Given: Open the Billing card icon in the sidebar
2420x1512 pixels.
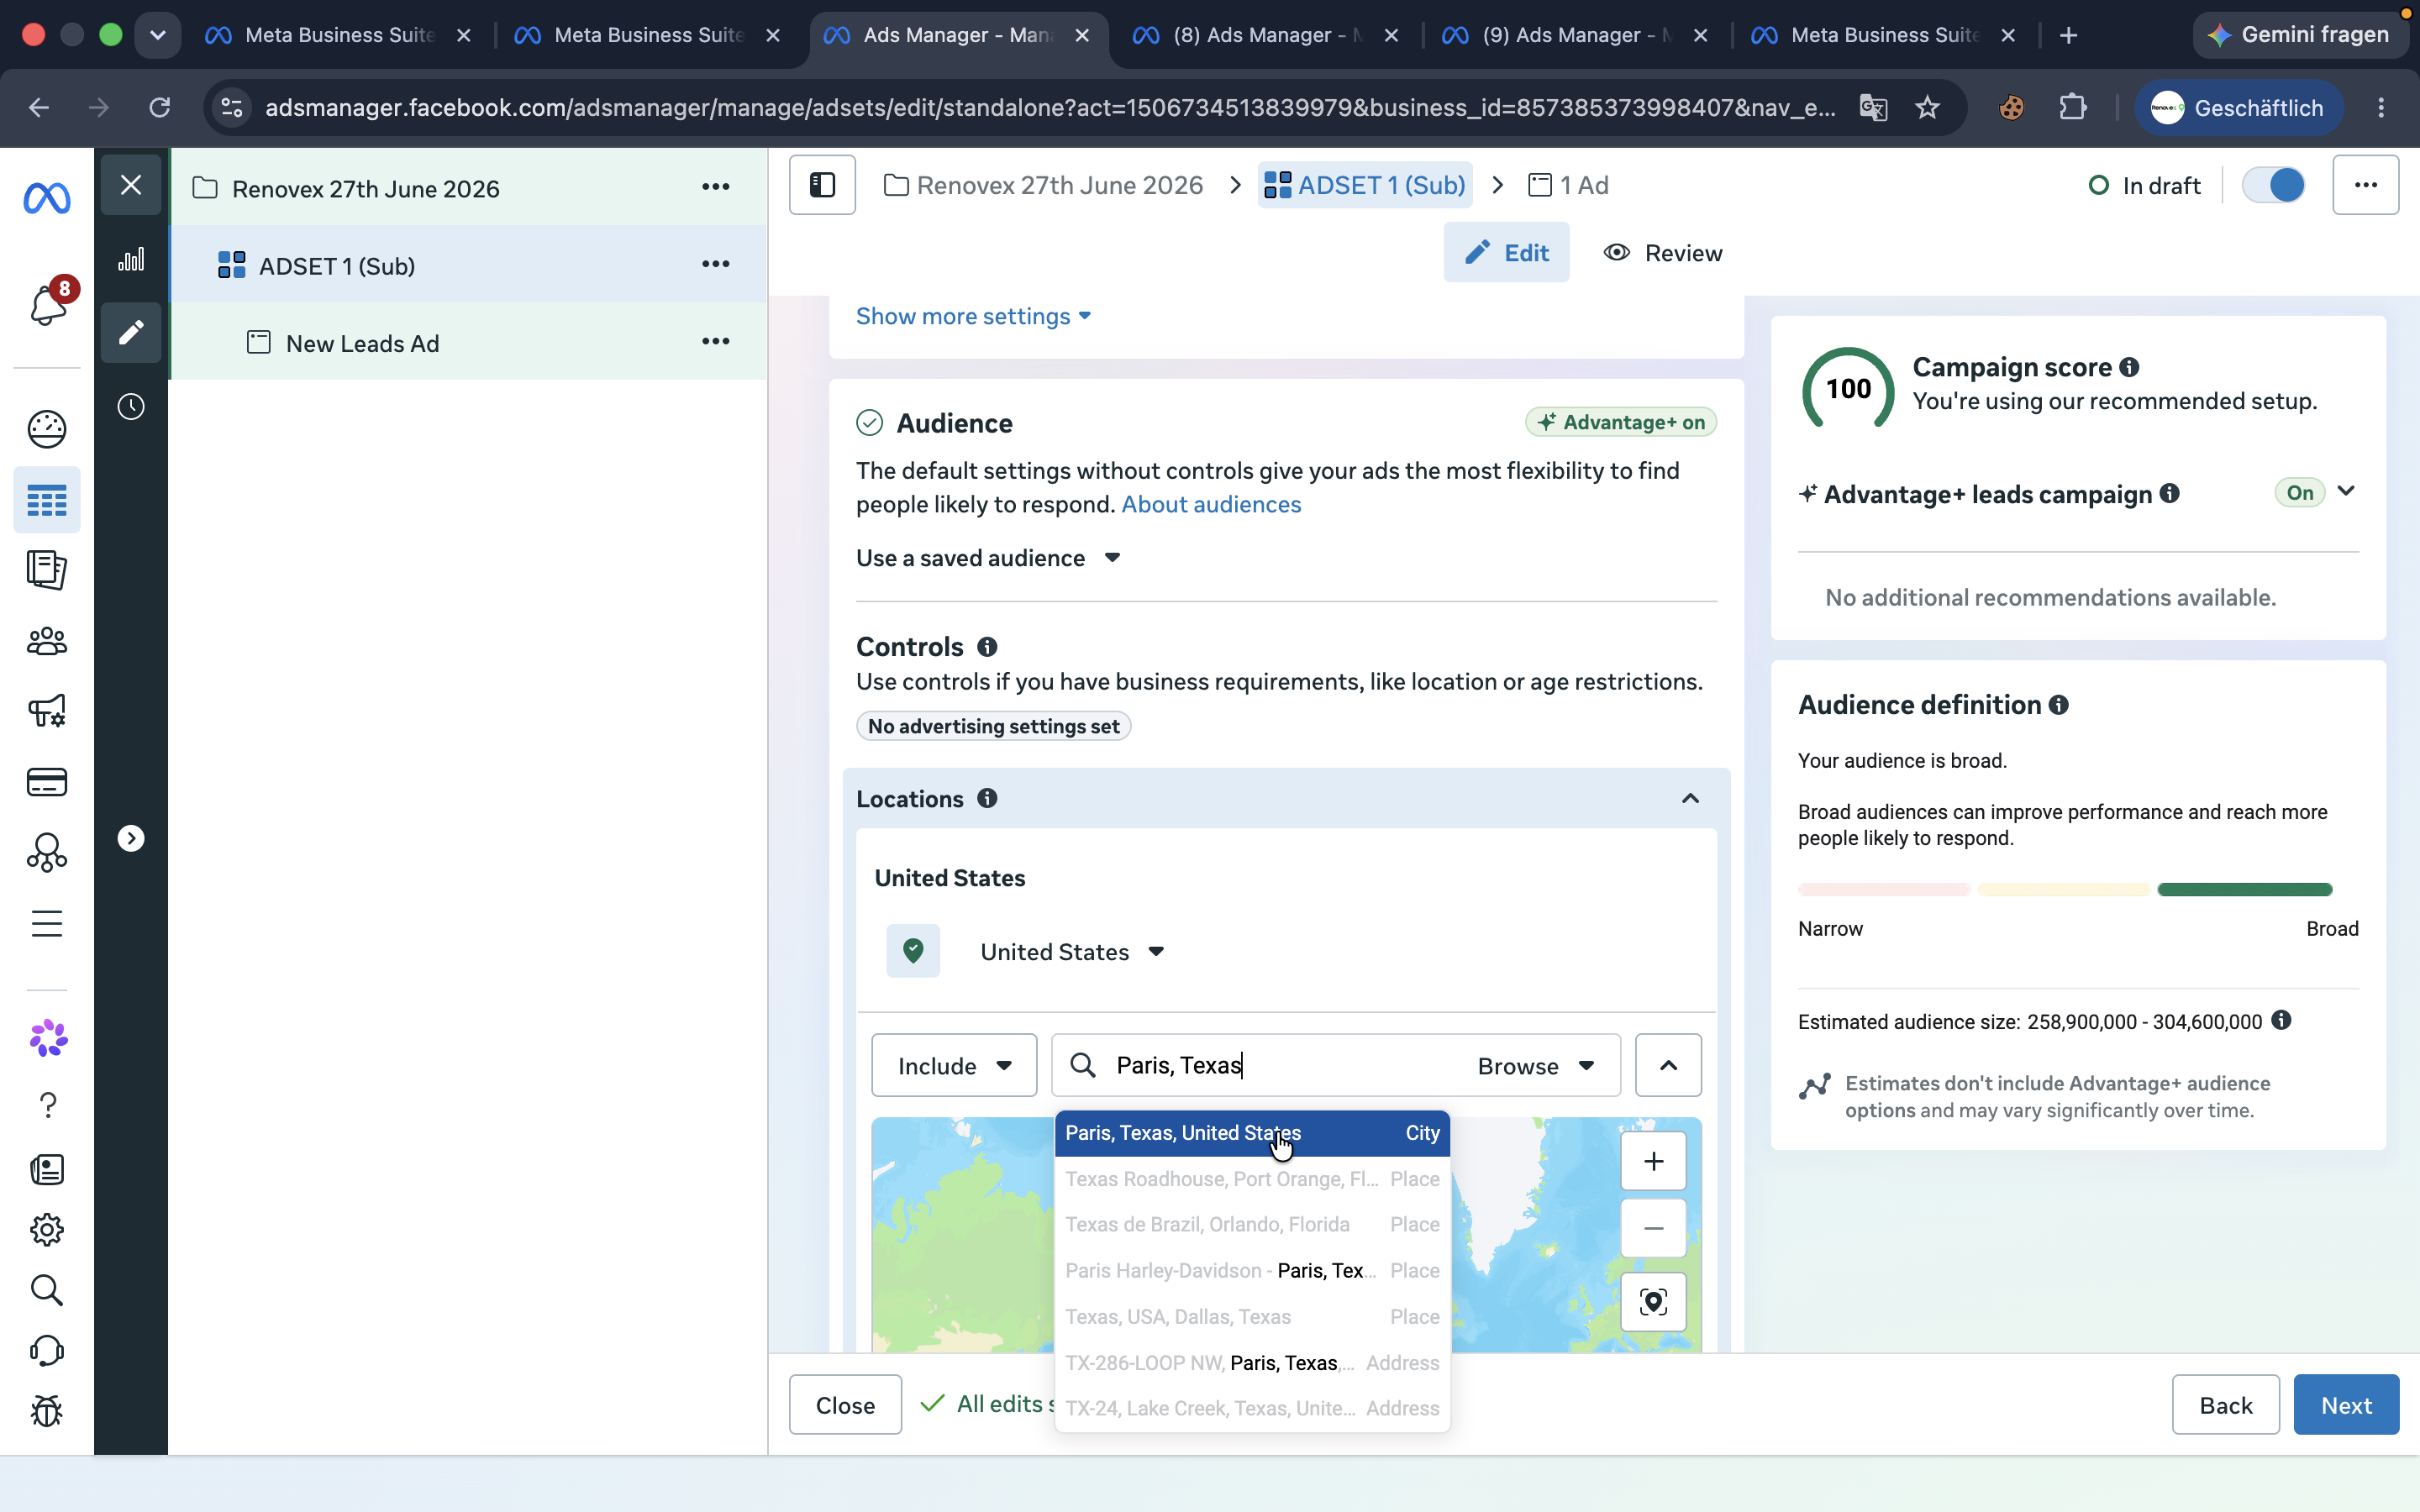Looking at the screenshot, I should [x=47, y=782].
